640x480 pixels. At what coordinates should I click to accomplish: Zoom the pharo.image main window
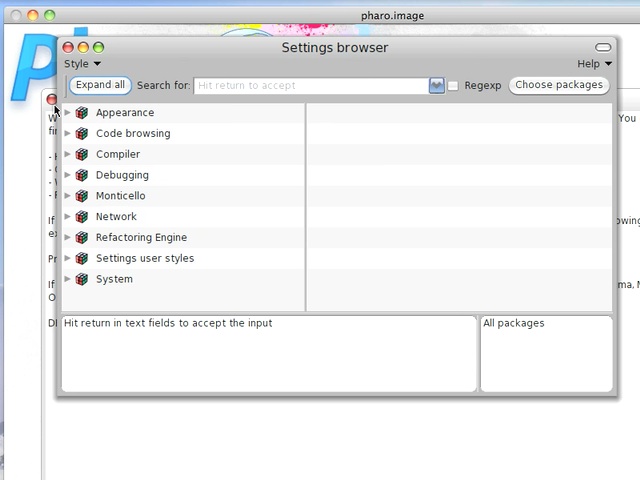click(50, 16)
